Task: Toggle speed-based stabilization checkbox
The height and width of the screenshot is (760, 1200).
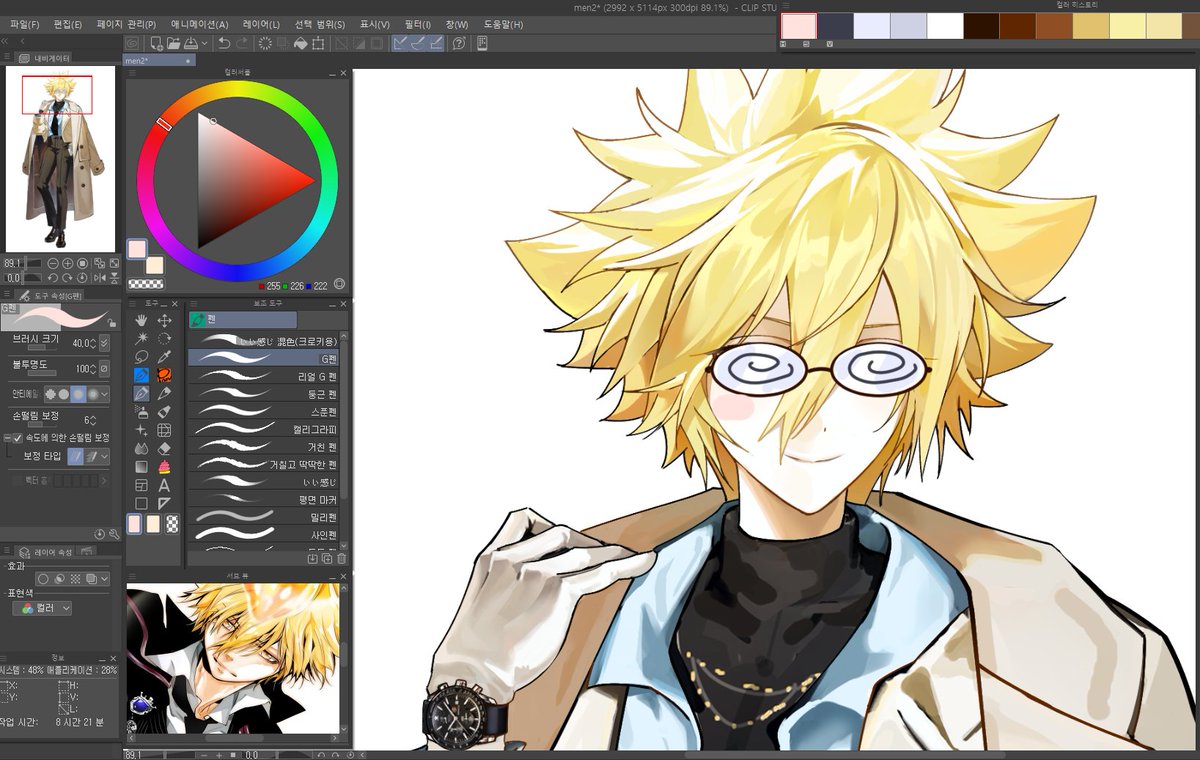Action: click(17, 438)
